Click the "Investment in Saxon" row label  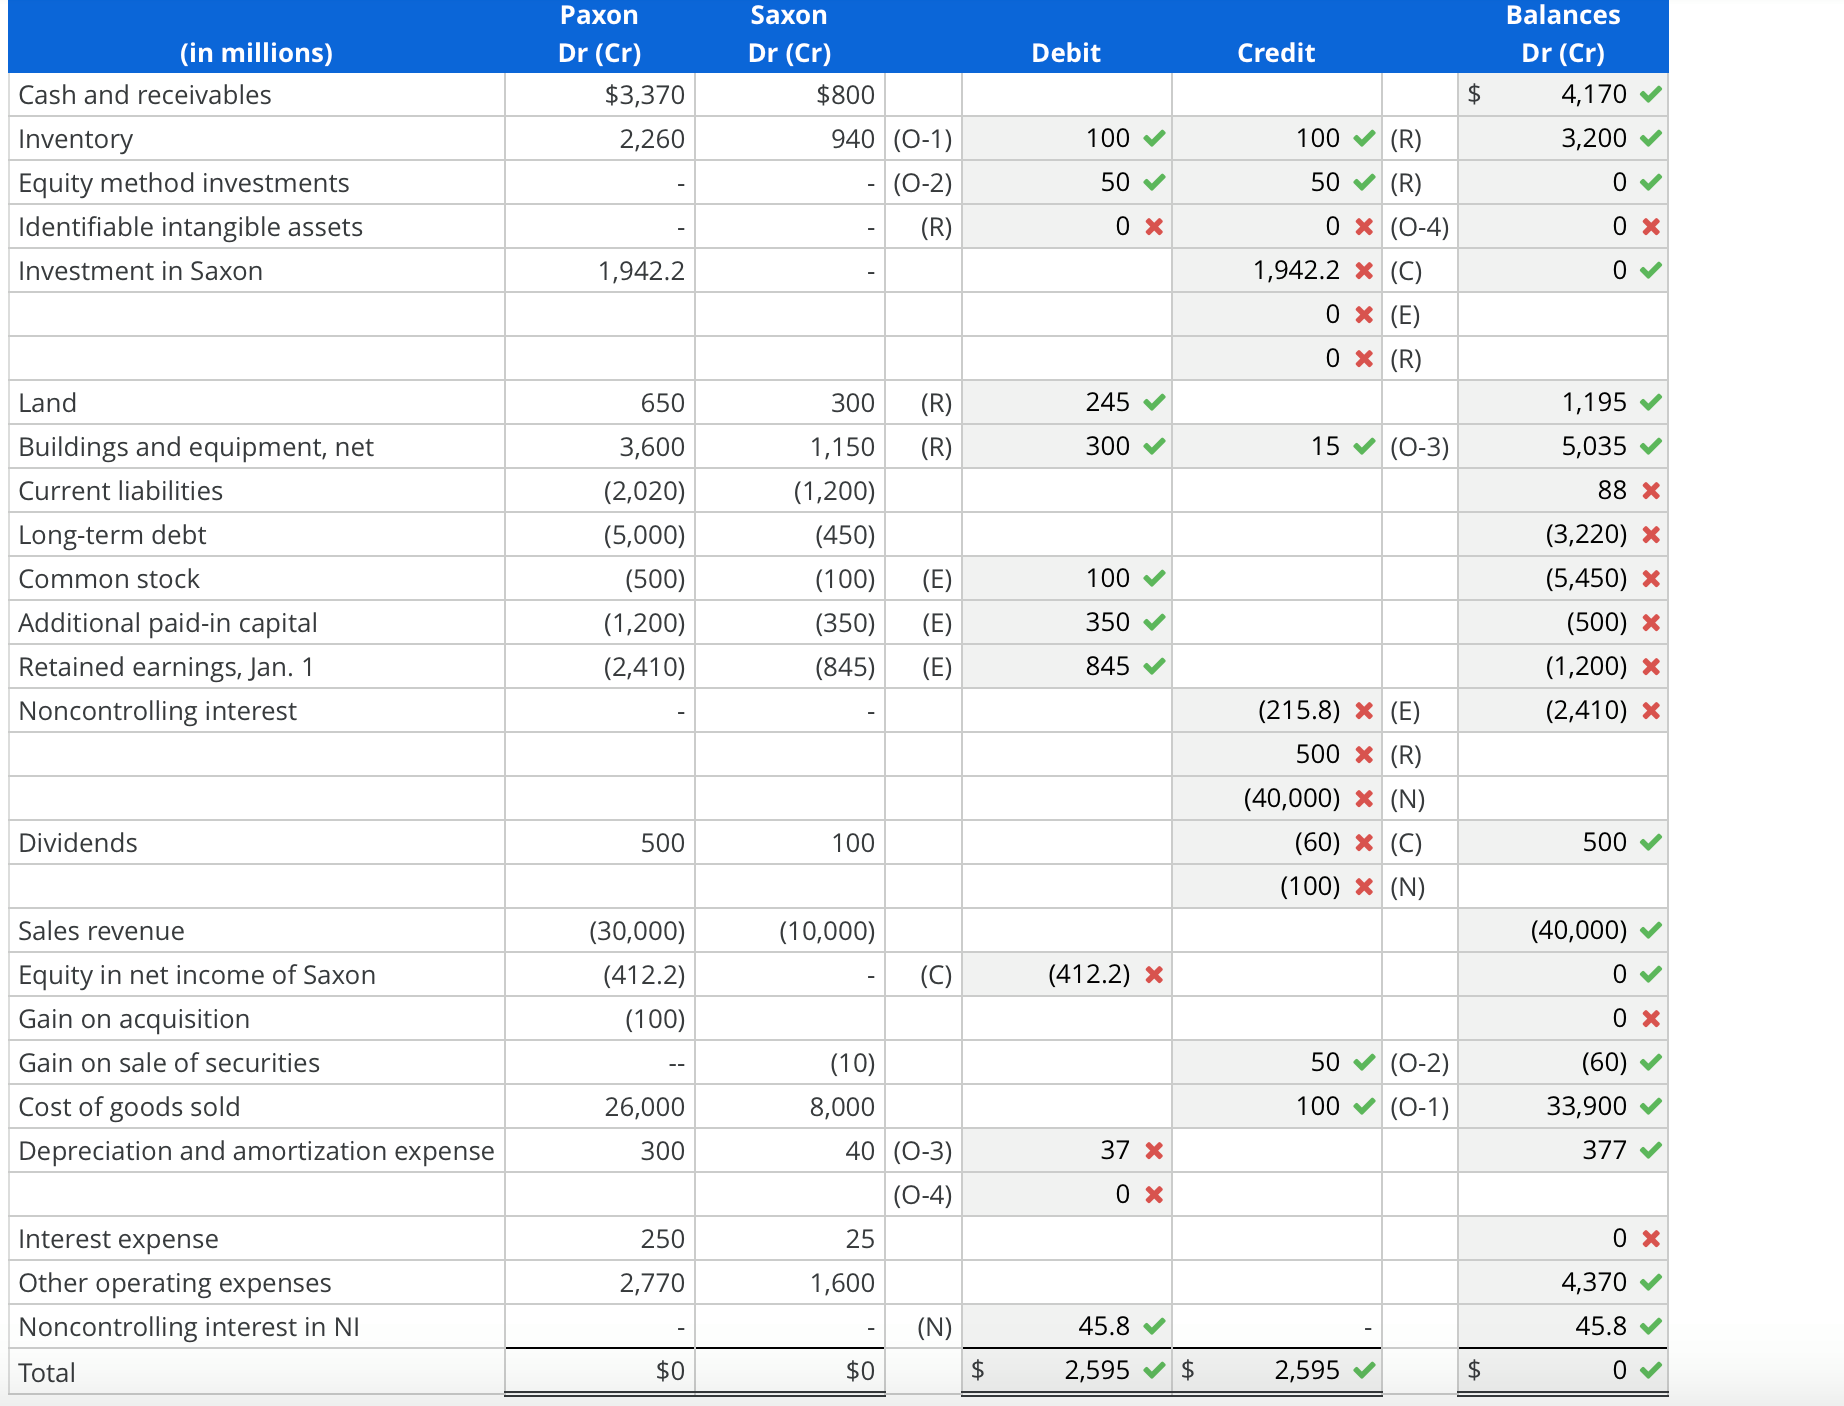coord(141,271)
